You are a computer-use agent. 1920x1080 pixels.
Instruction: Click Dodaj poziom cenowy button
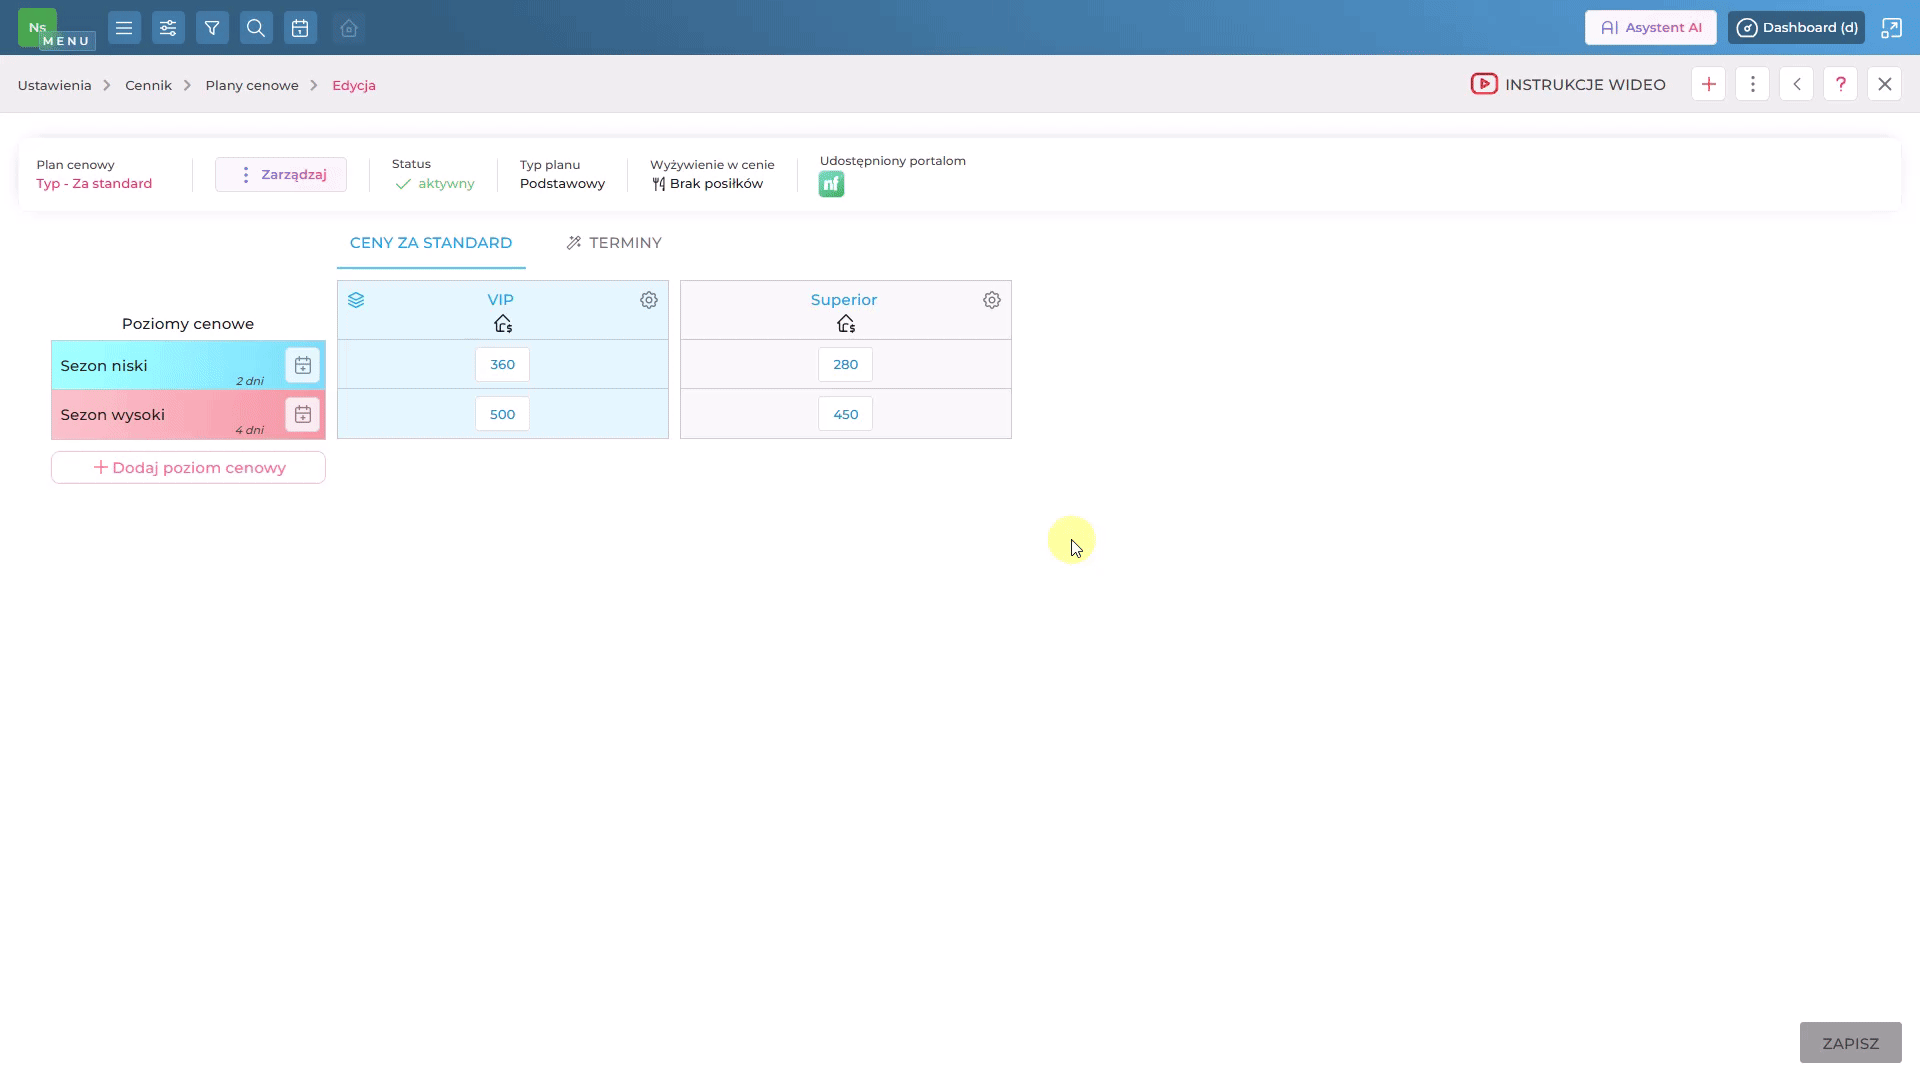tap(188, 467)
